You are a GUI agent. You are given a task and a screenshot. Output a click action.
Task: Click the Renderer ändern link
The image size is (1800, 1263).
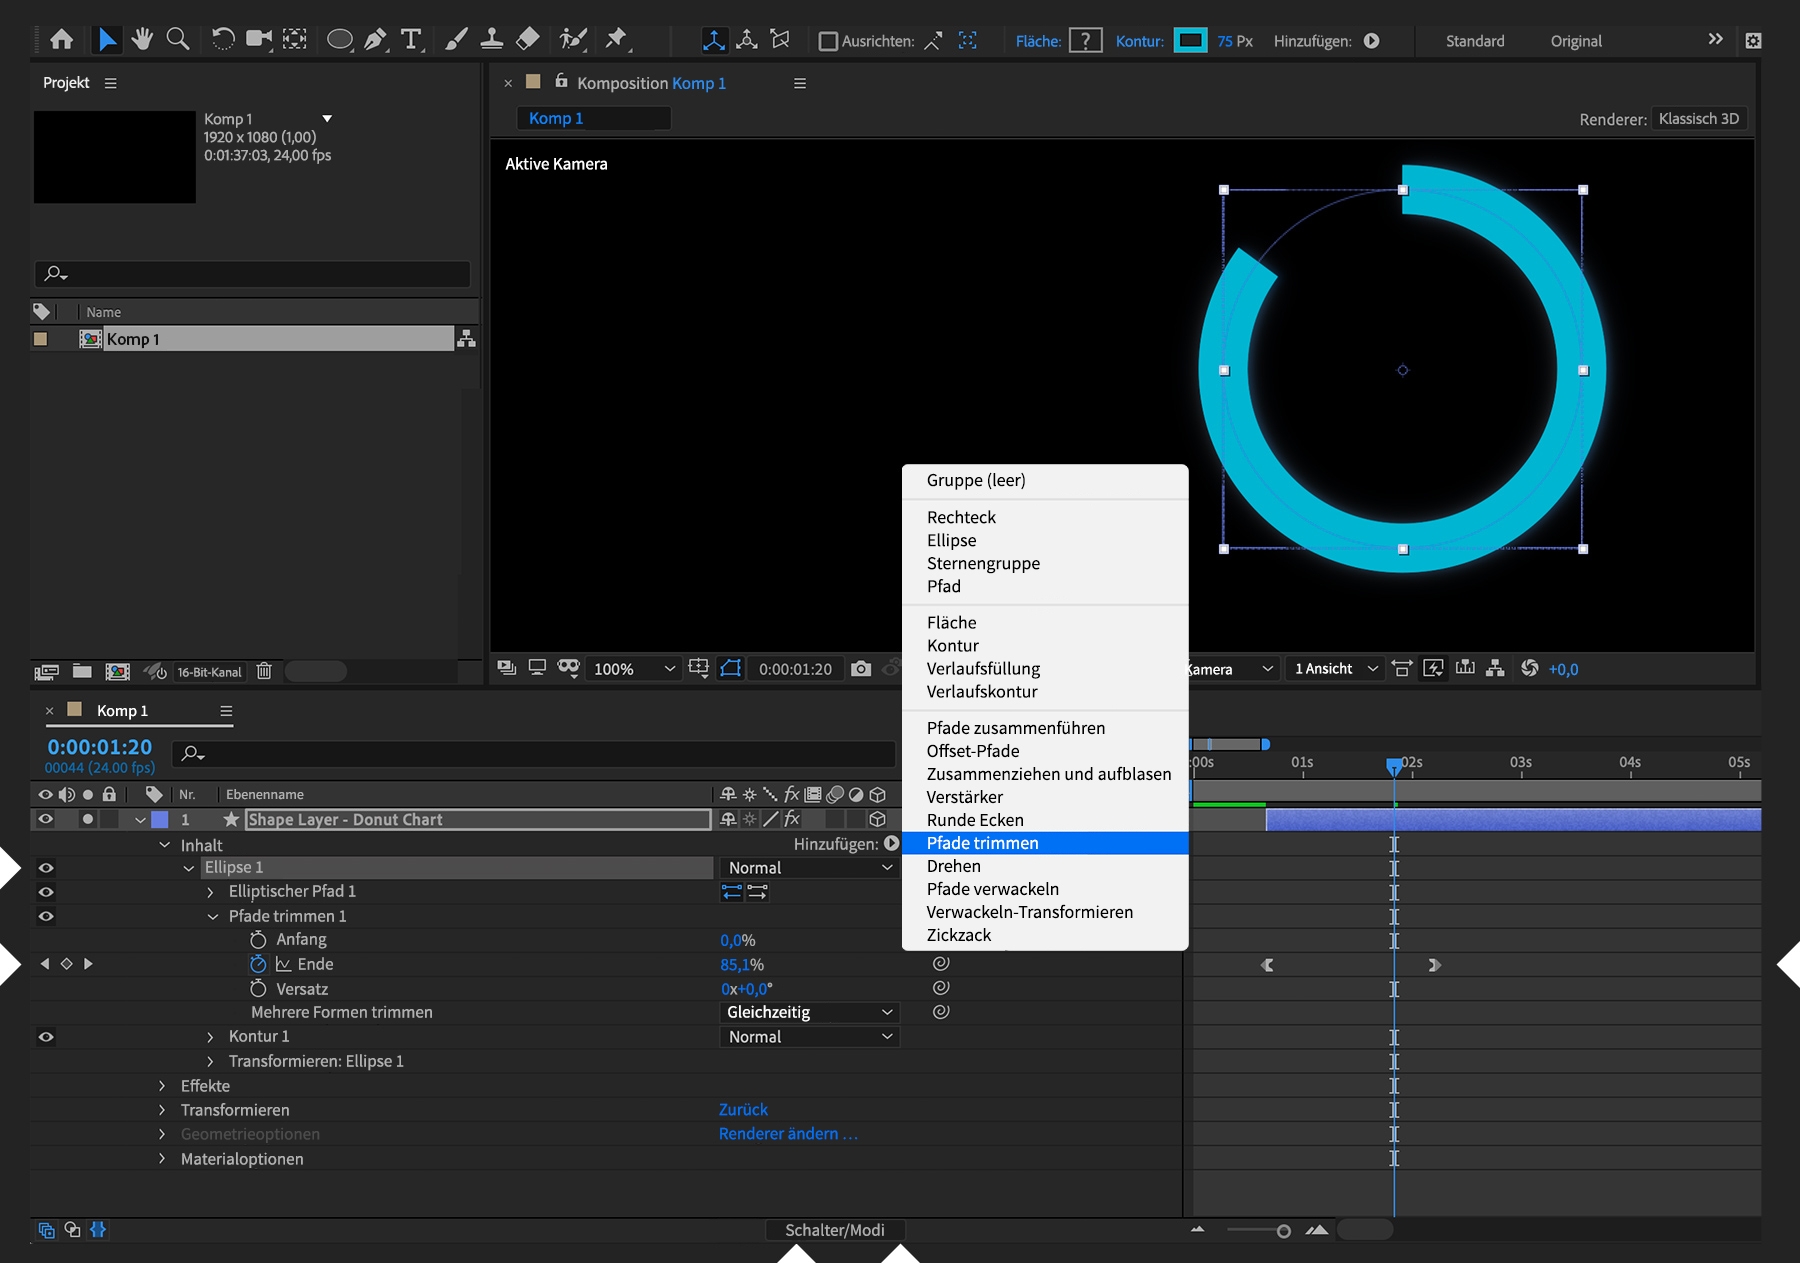[788, 1134]
